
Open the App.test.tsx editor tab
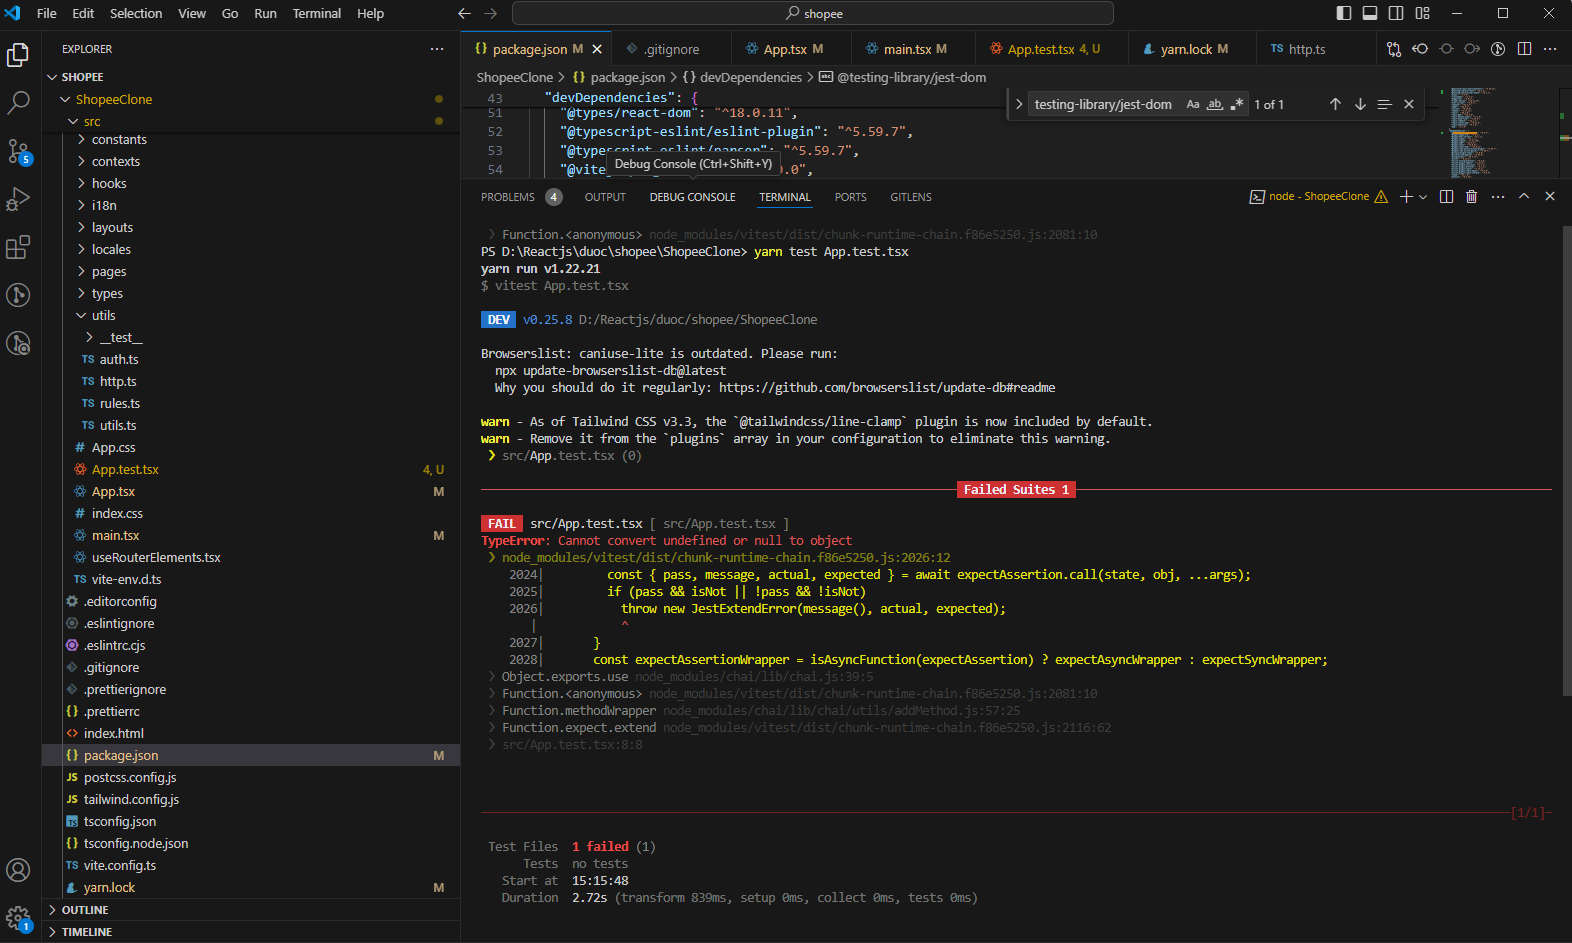coord(1053,49)
